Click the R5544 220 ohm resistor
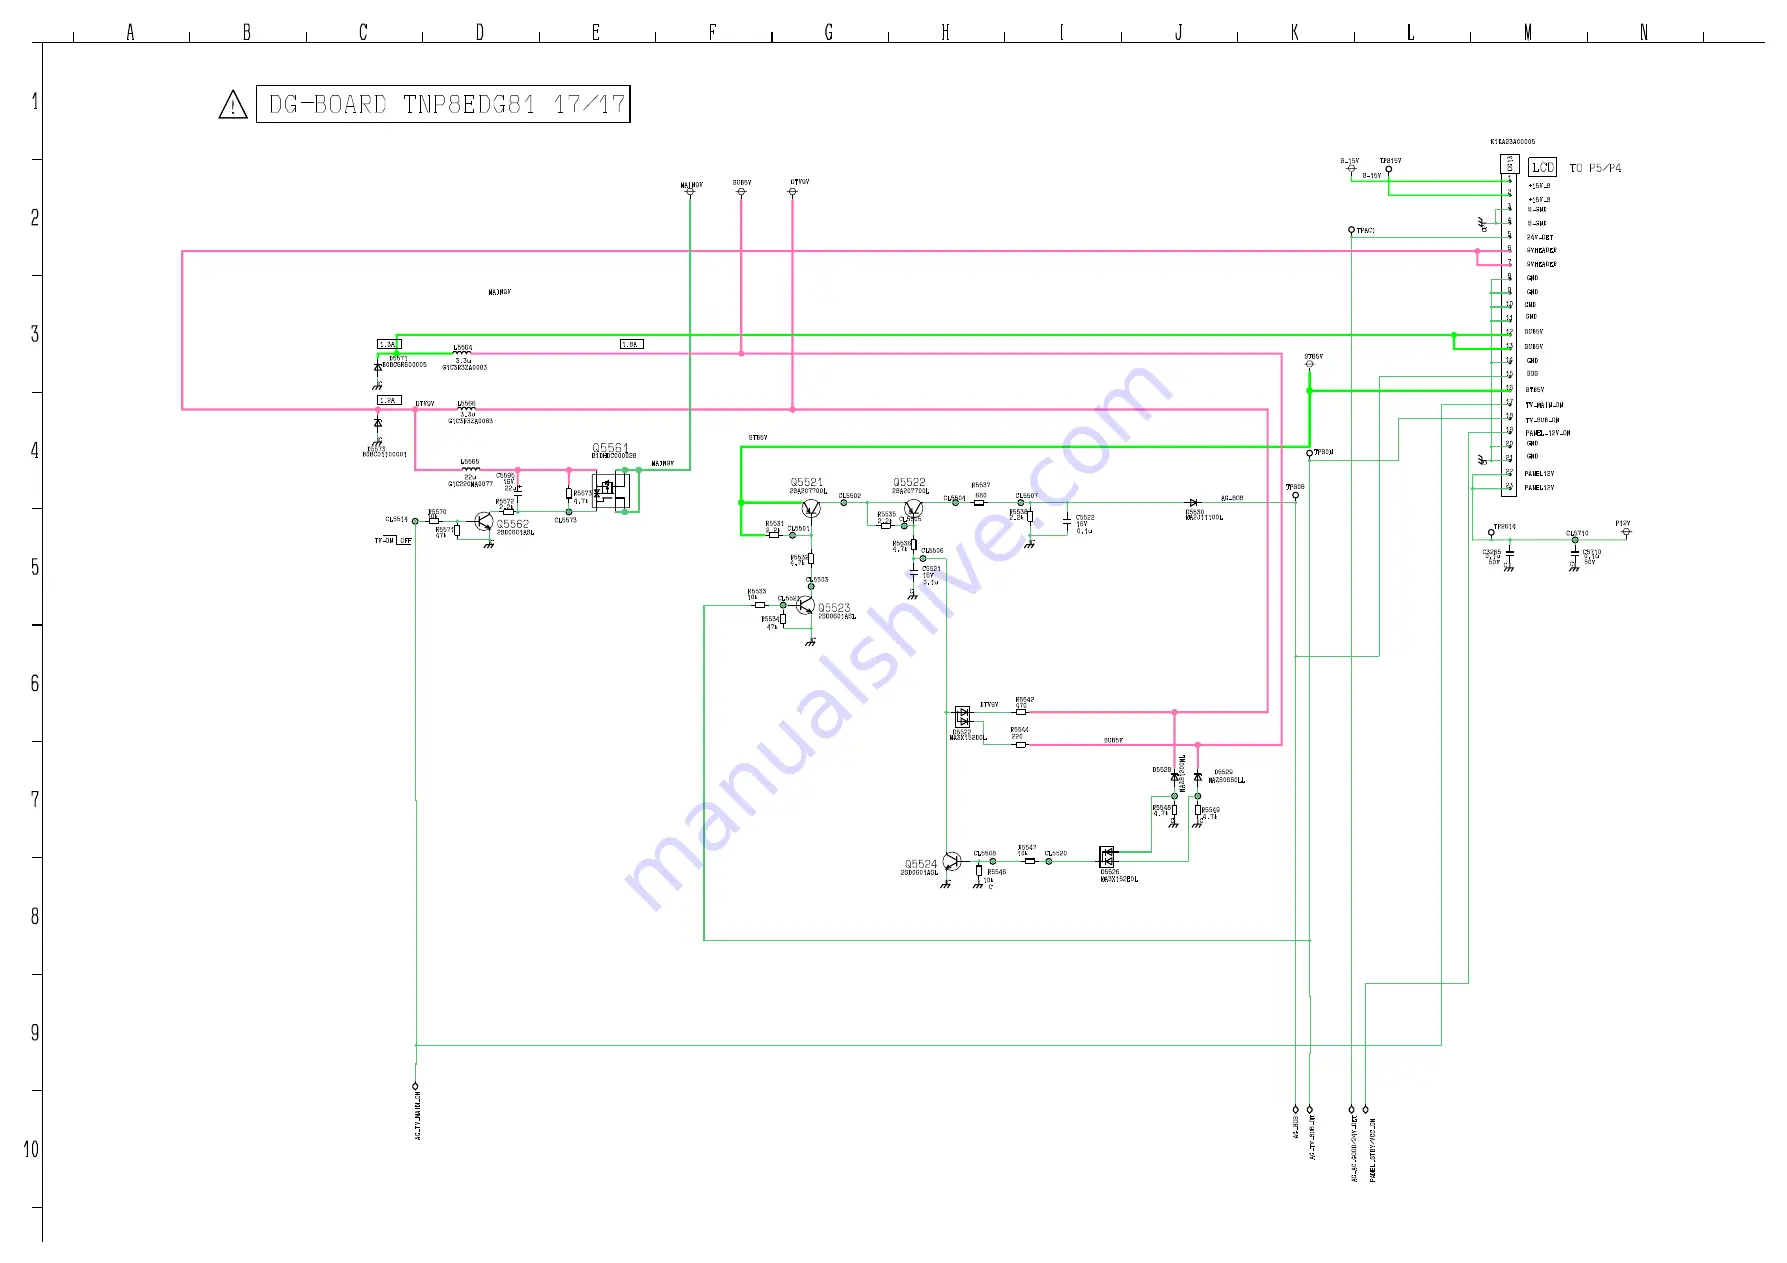This screenshot has width=1787, height=1263. click(x=1021, y=745)
